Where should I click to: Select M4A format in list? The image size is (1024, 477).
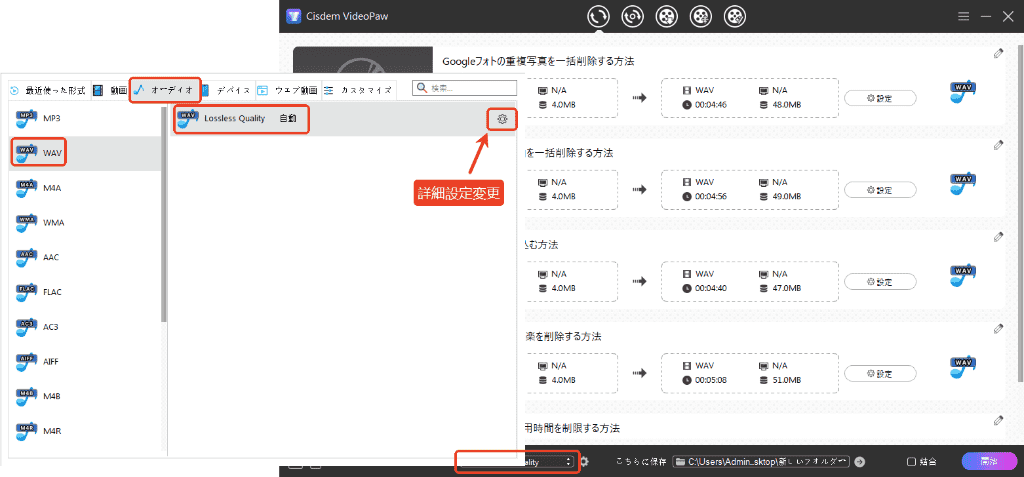coord(85,188)
